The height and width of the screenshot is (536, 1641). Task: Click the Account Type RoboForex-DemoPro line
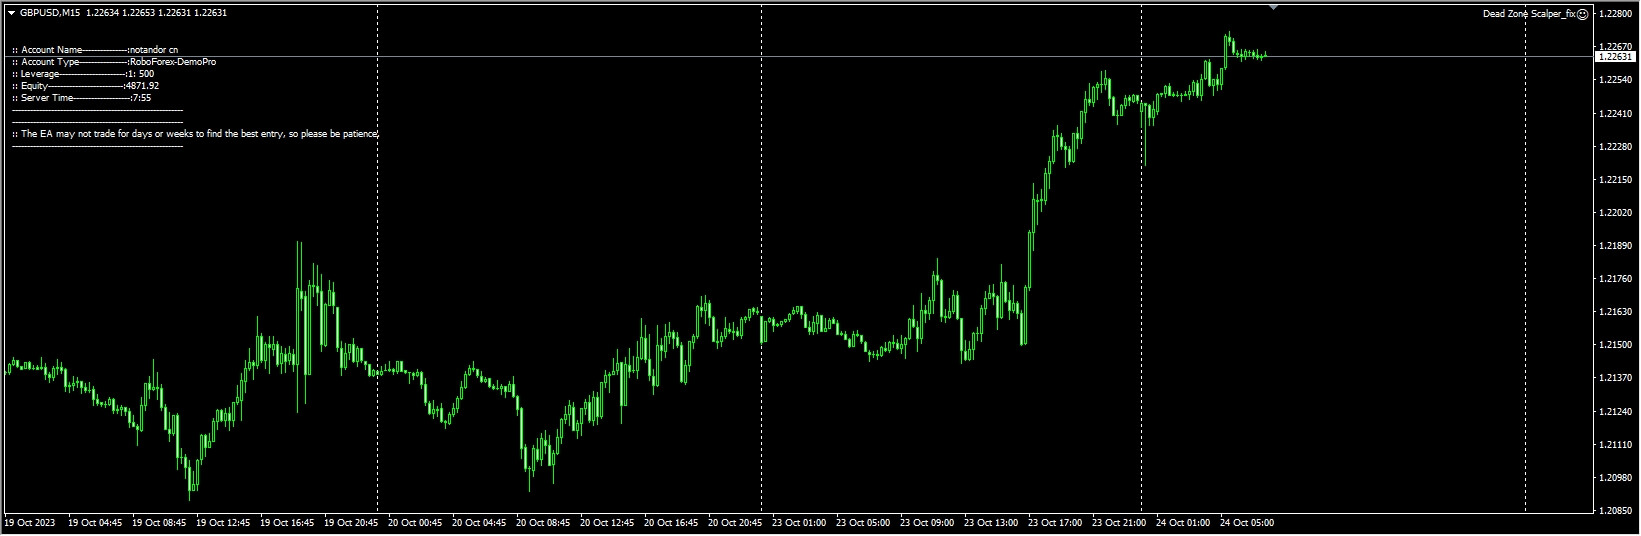pos(114,62)
